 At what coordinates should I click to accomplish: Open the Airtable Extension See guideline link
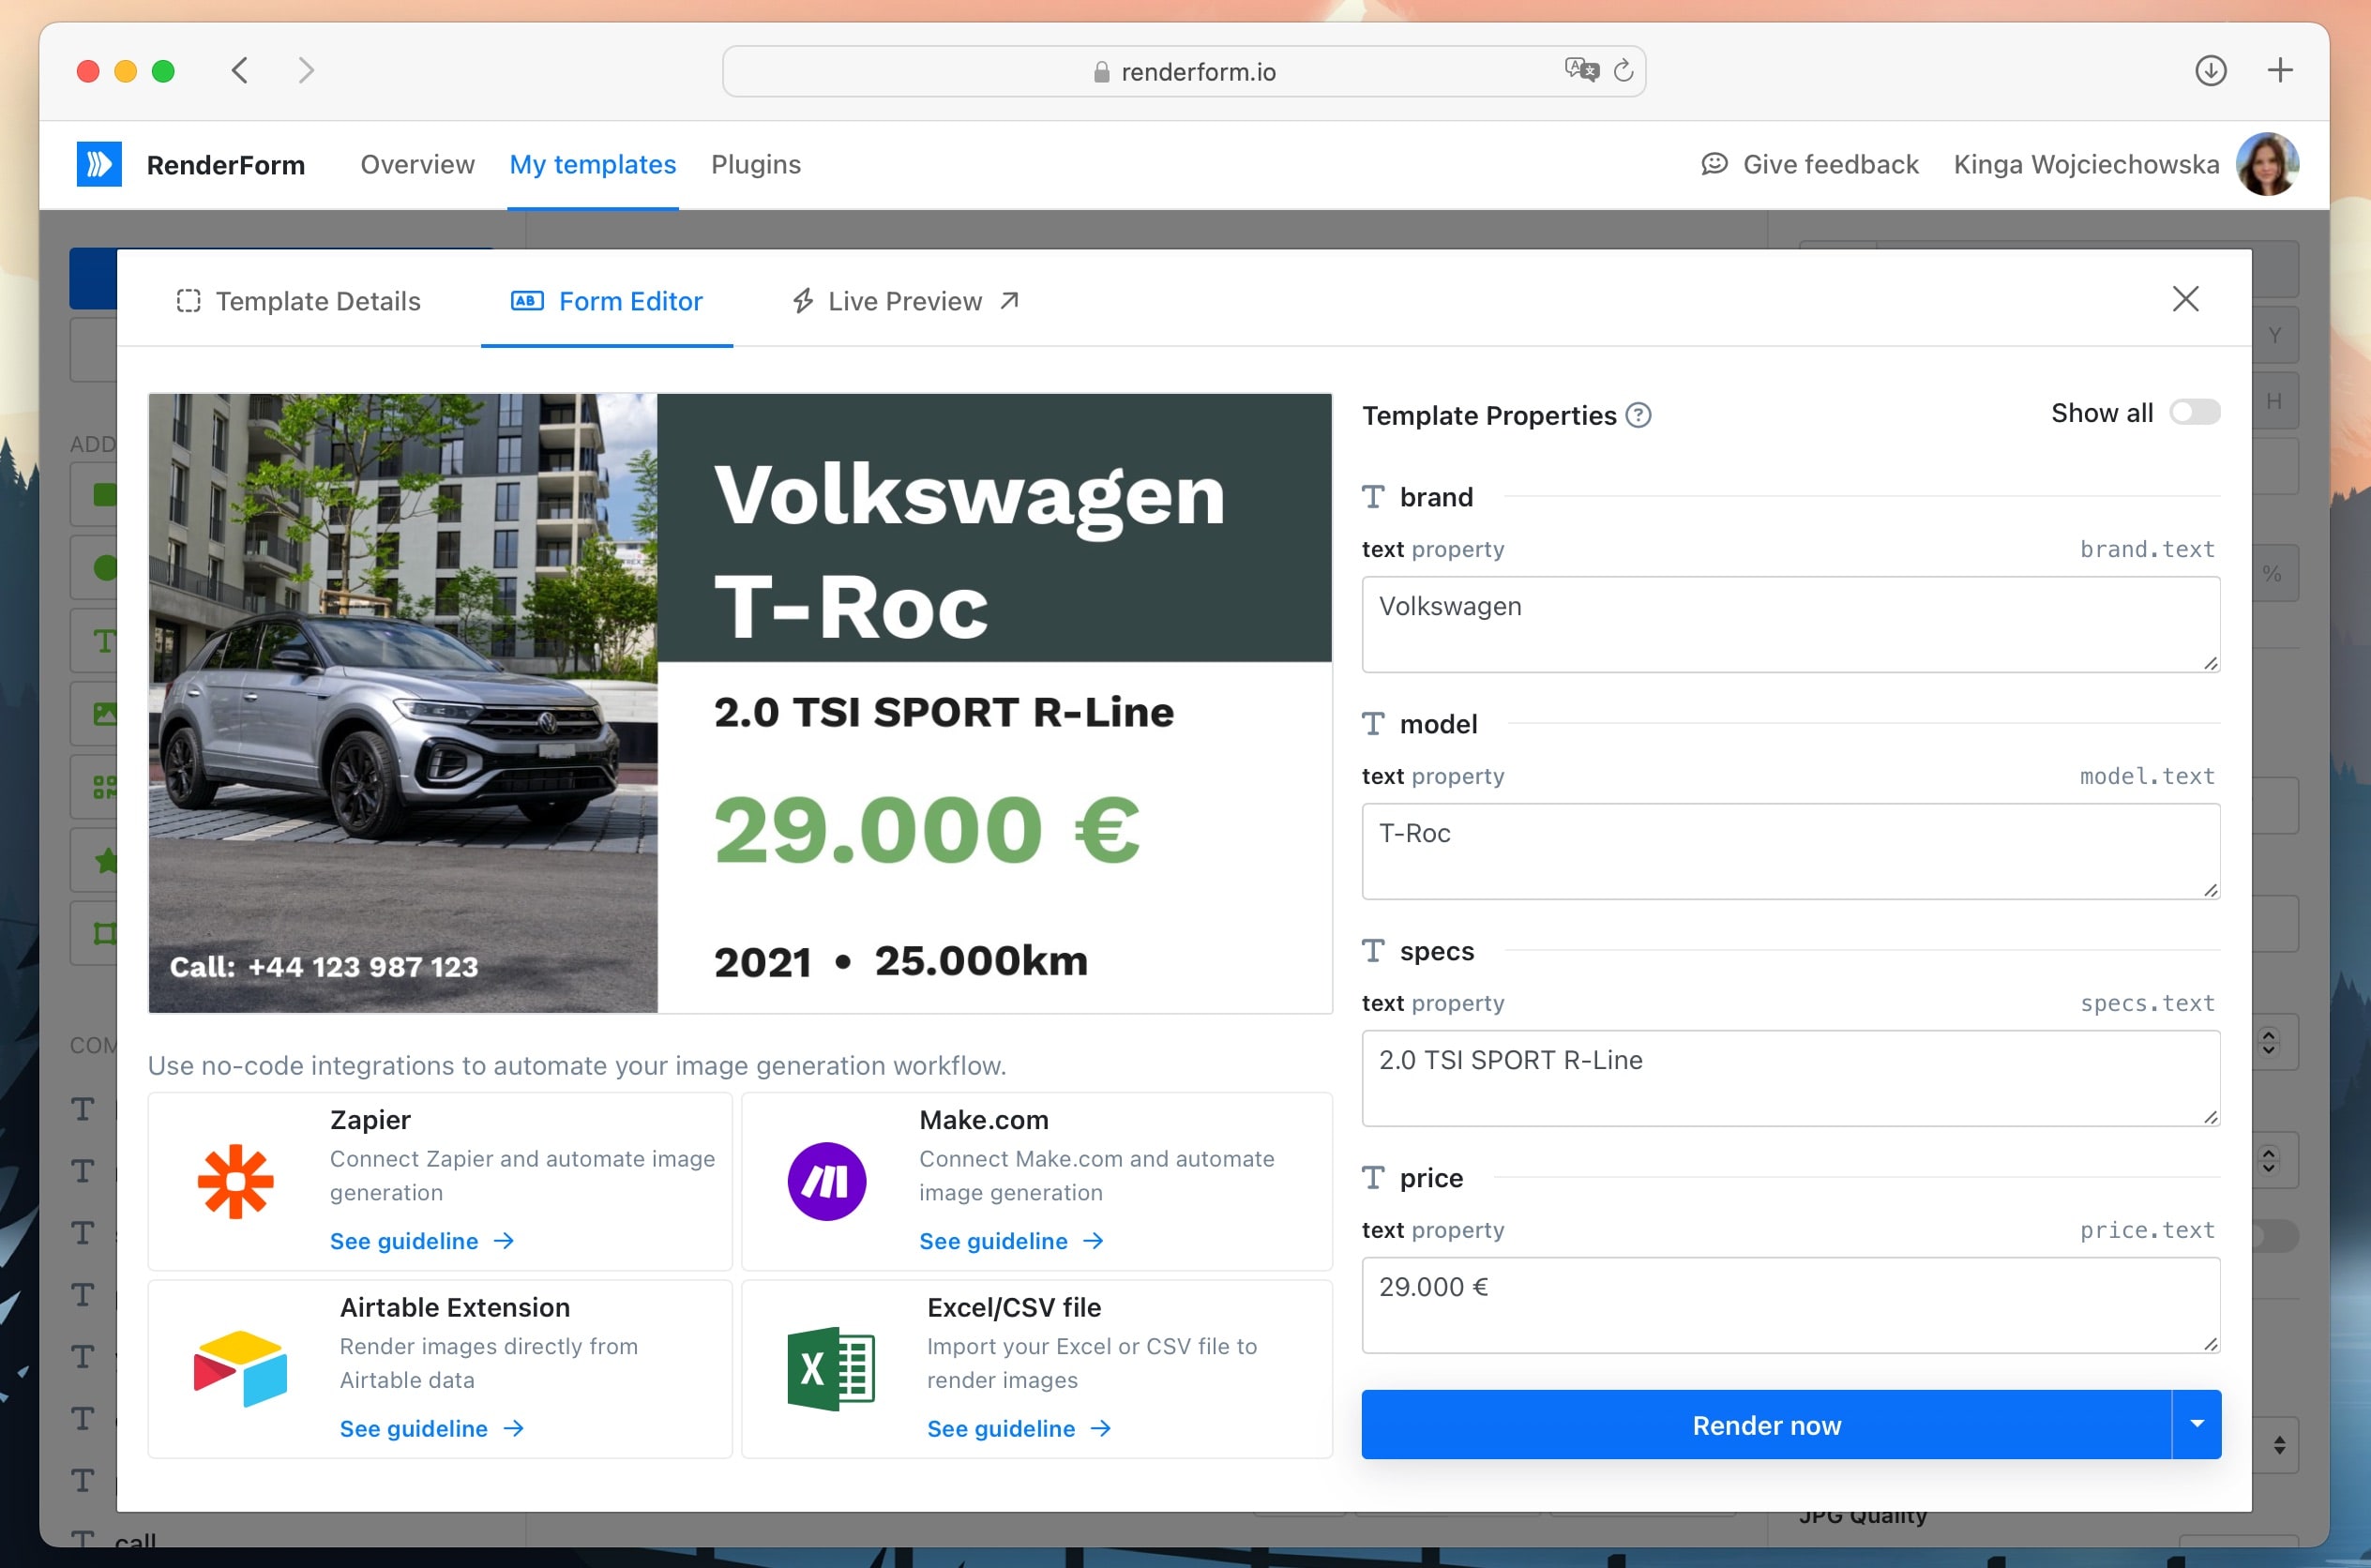431,1429
